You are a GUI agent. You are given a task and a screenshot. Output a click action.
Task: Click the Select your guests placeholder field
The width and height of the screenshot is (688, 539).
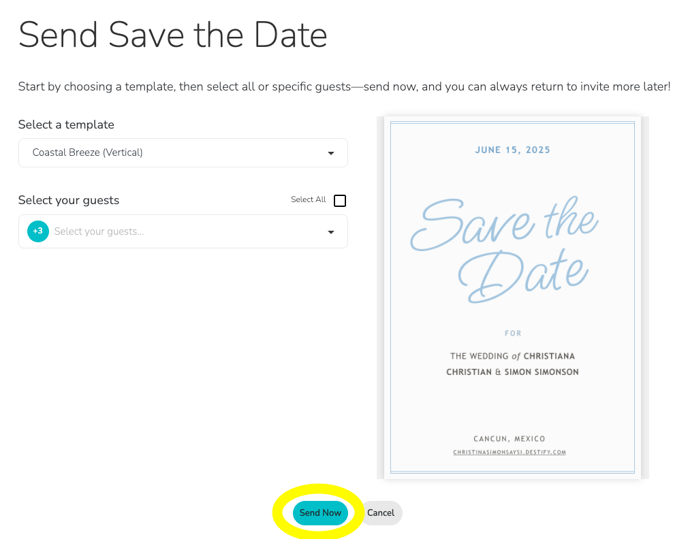coord(183,231)
